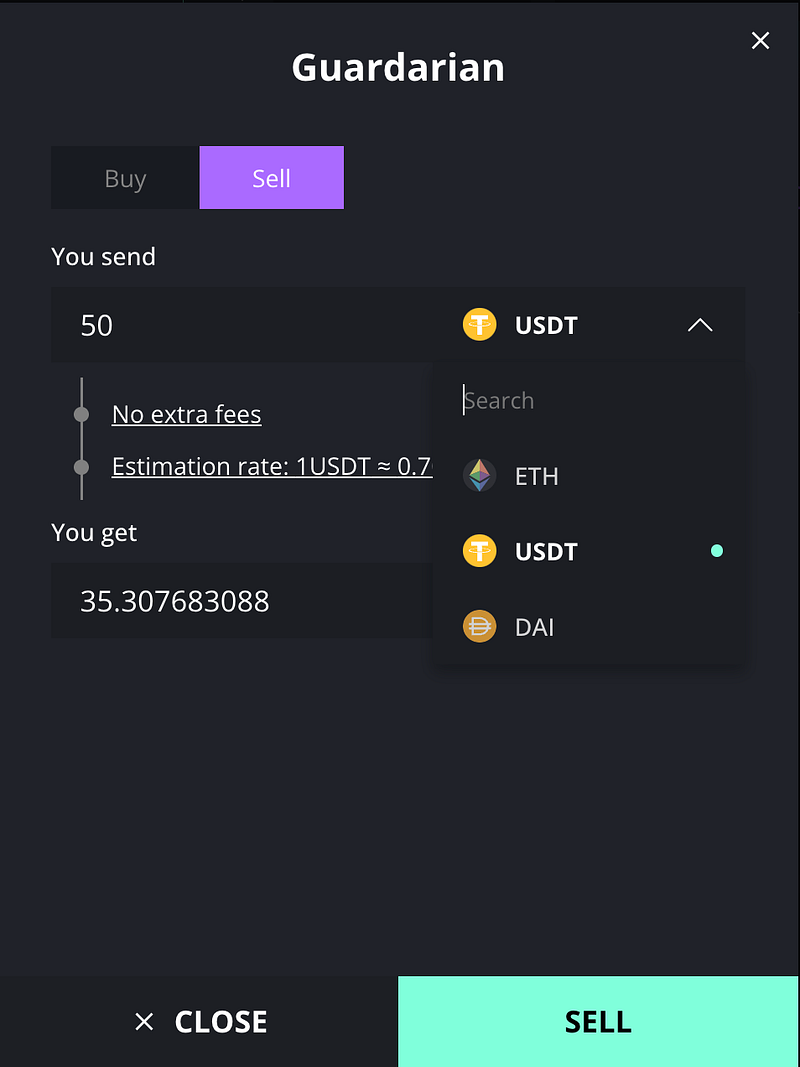Click the USDT Tether icon in dropdown list
800x1067 pixels.
pos(480,551)
